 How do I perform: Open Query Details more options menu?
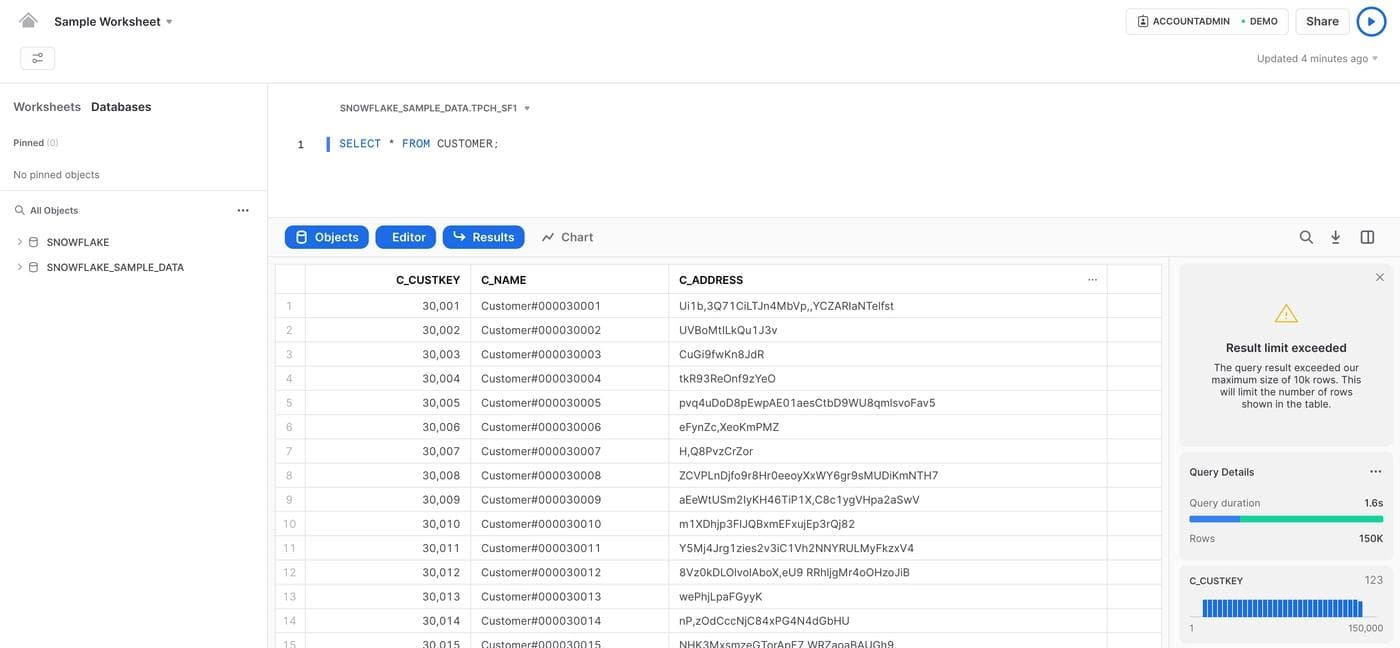coord(1375,472)
